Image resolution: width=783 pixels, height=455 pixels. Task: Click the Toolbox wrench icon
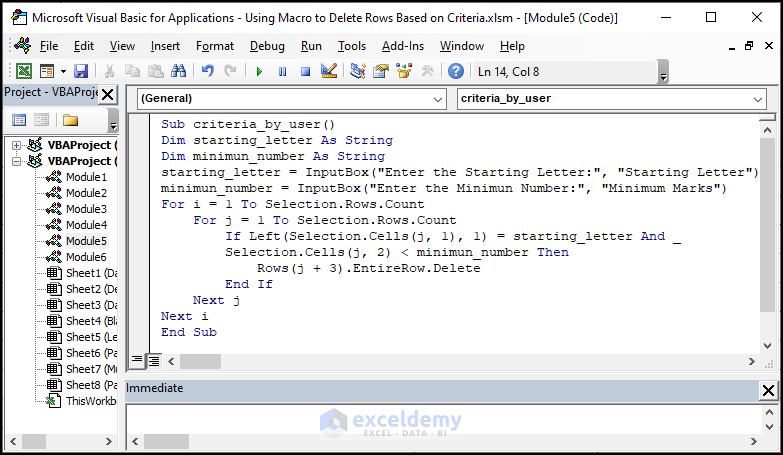(x=427, y=71)
